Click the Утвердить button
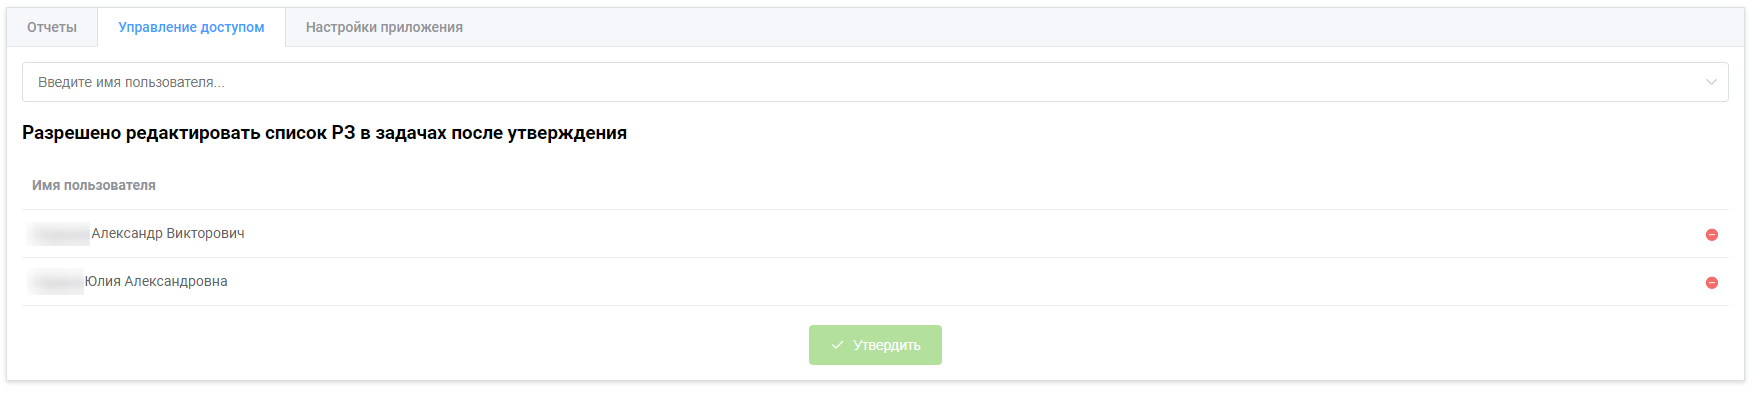This screenshot has width=1761, height=394. (x=875, y=345)
